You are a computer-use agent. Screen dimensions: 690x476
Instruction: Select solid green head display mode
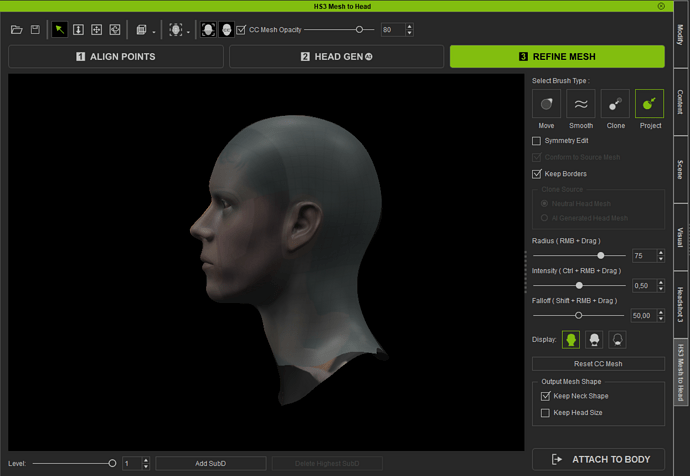[571, 340]
